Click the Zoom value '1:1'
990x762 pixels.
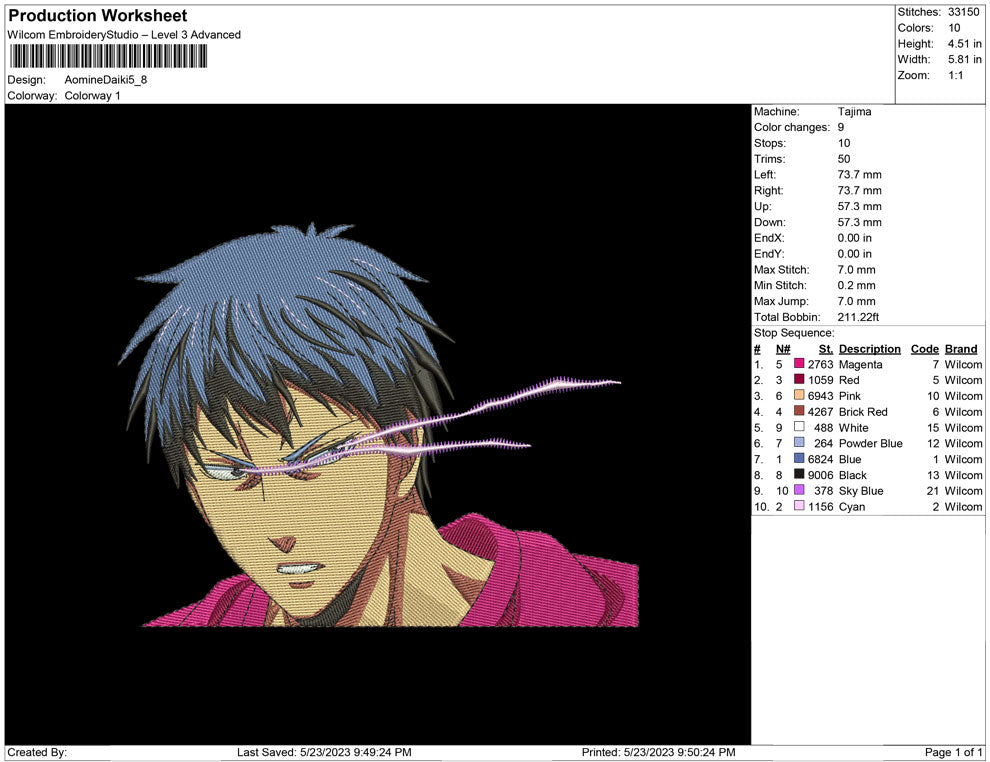[955, 75]
